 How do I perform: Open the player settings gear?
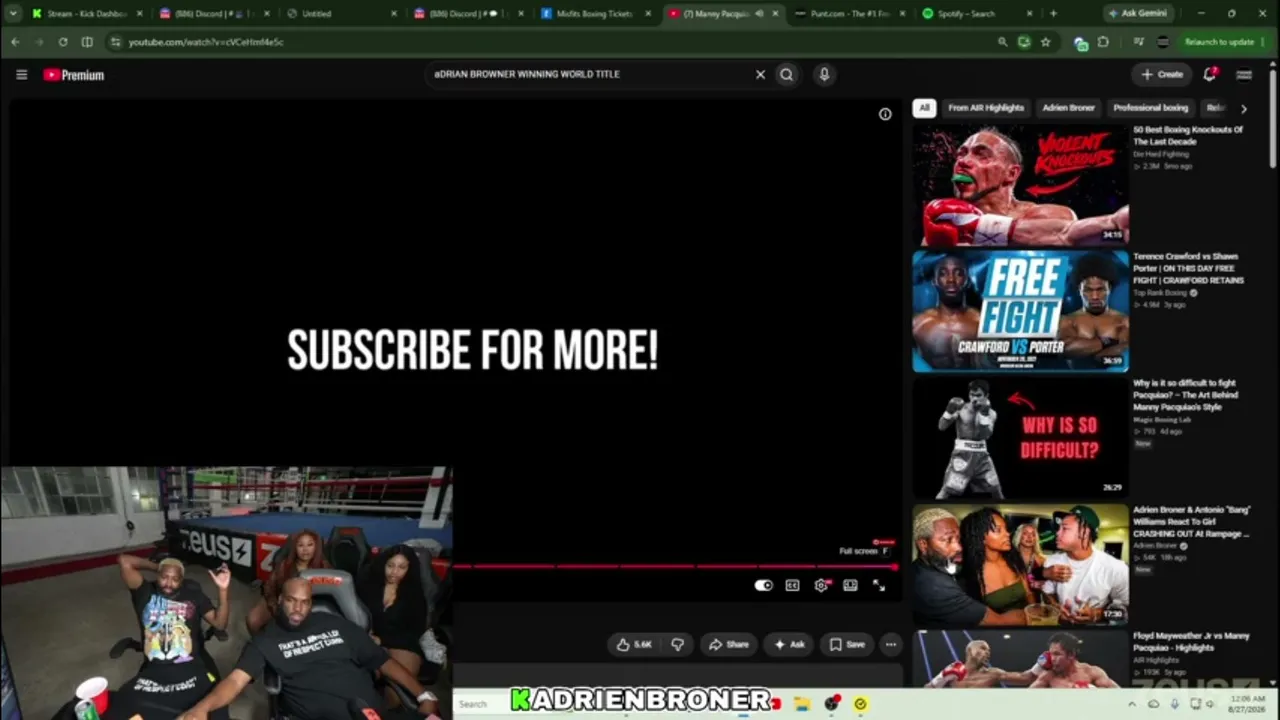821,586
